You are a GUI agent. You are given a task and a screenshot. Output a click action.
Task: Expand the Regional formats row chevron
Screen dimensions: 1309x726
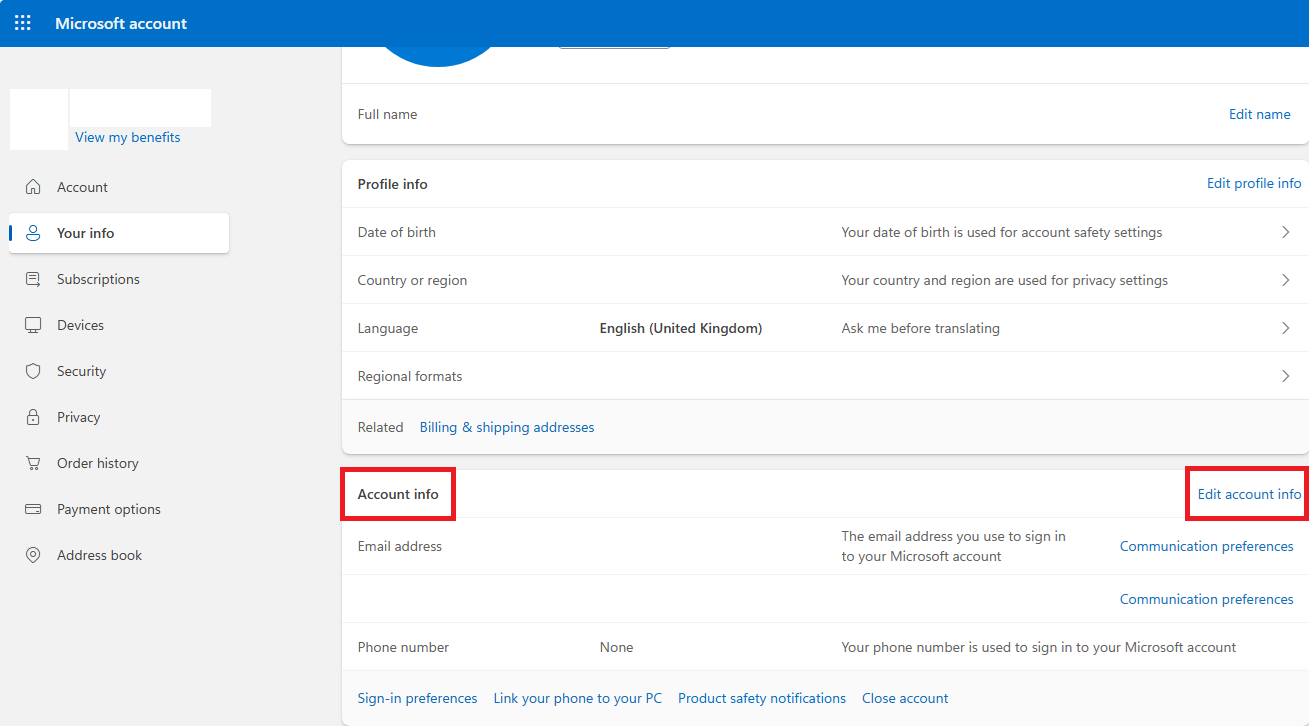point(1286,376)
